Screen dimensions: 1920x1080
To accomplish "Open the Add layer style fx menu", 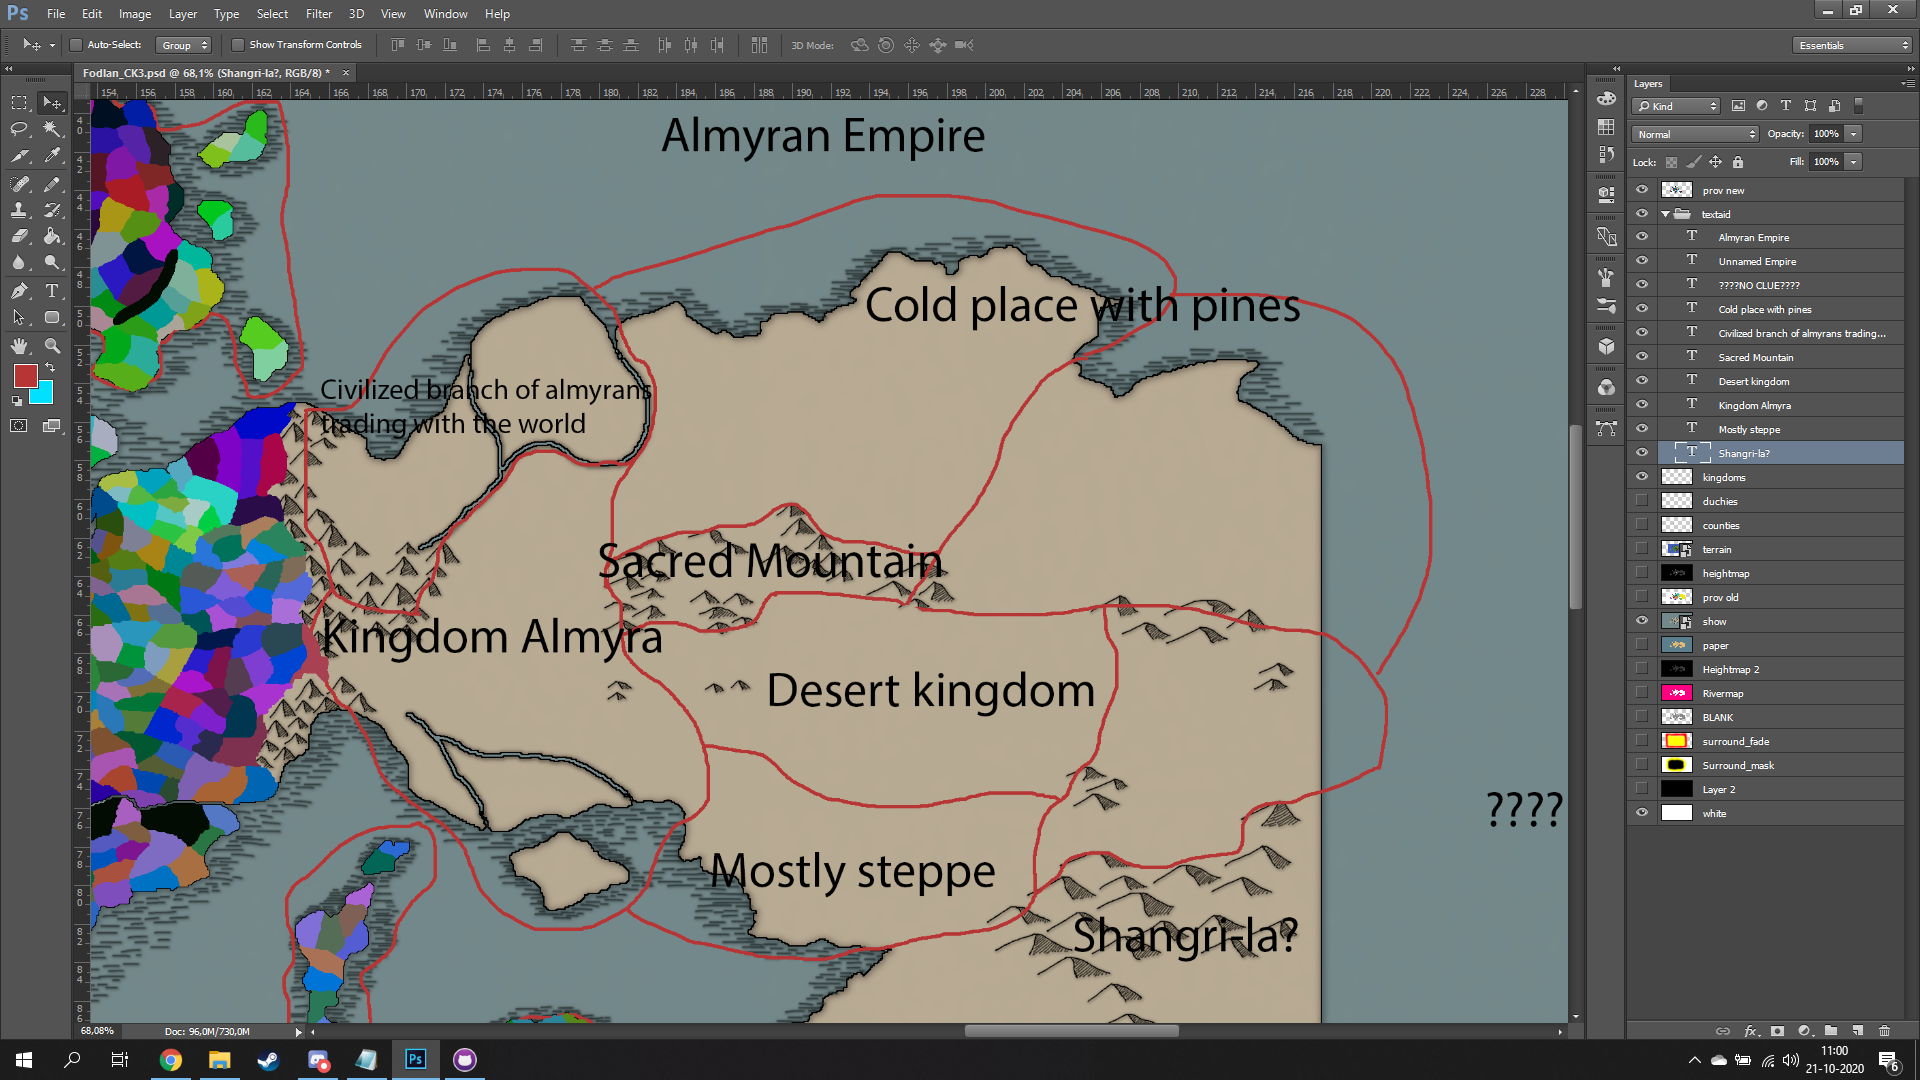I will click(1749, 1031).
